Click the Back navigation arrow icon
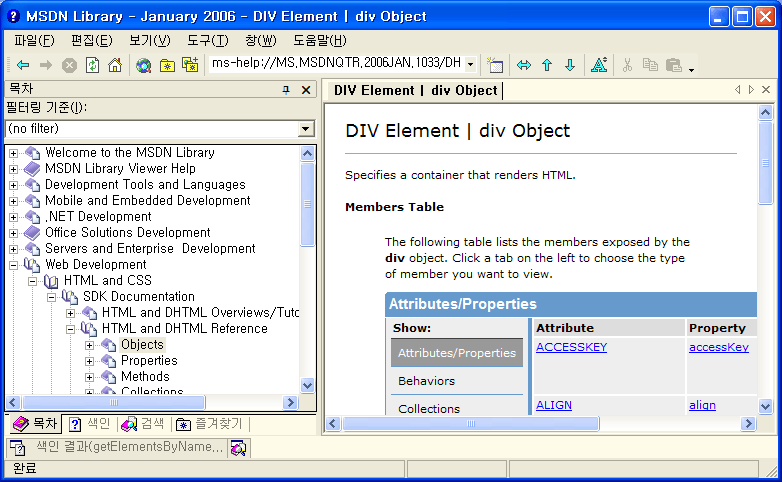The image size is (782, 482). point(22,65)
